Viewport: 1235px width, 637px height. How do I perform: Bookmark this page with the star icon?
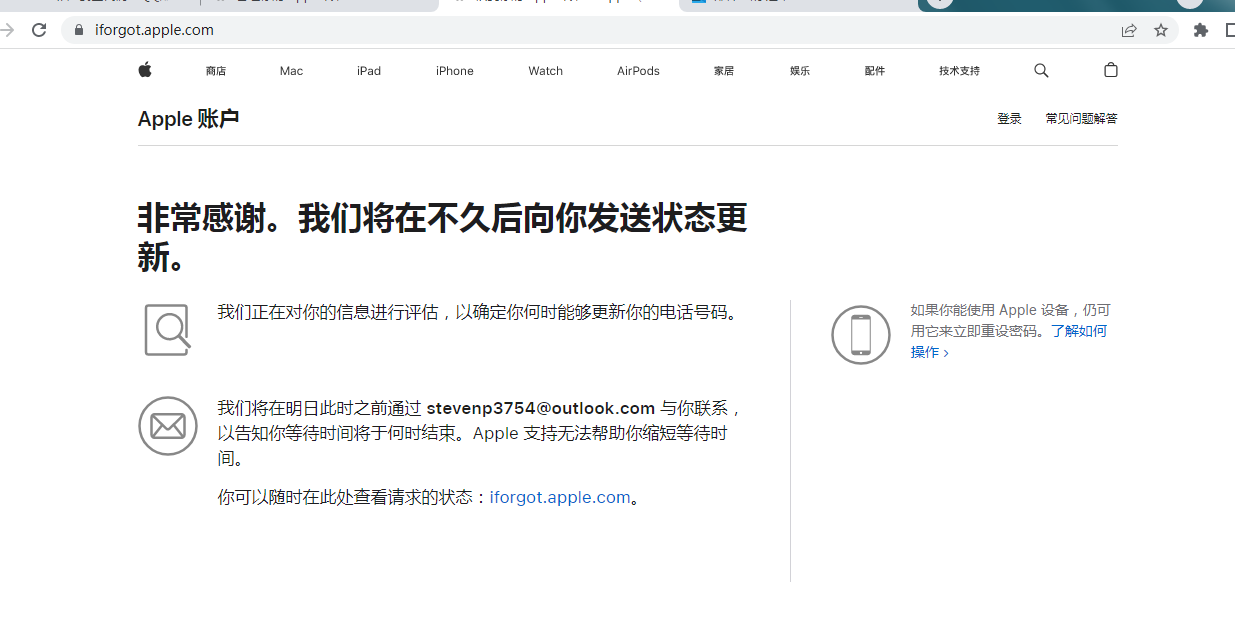(x=1161, y=30)
